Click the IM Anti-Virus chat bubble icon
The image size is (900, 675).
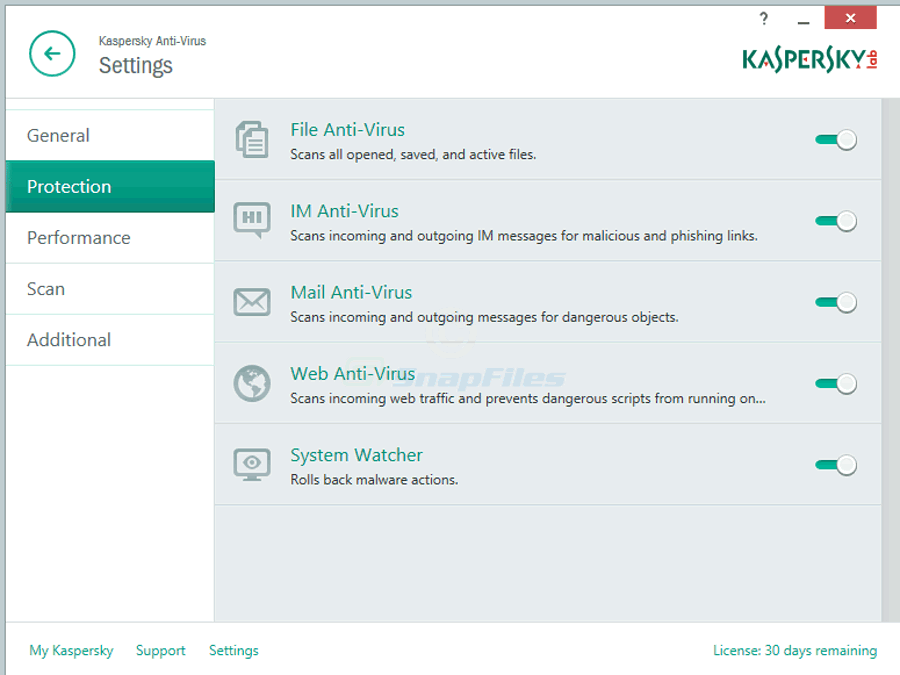252,220
